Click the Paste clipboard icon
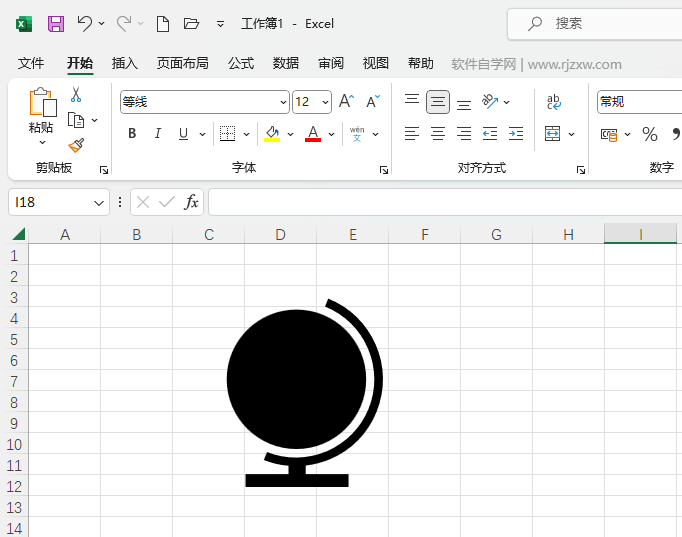Screen dimensions: 682x537 pyautogui.click(x=43, y=102)
